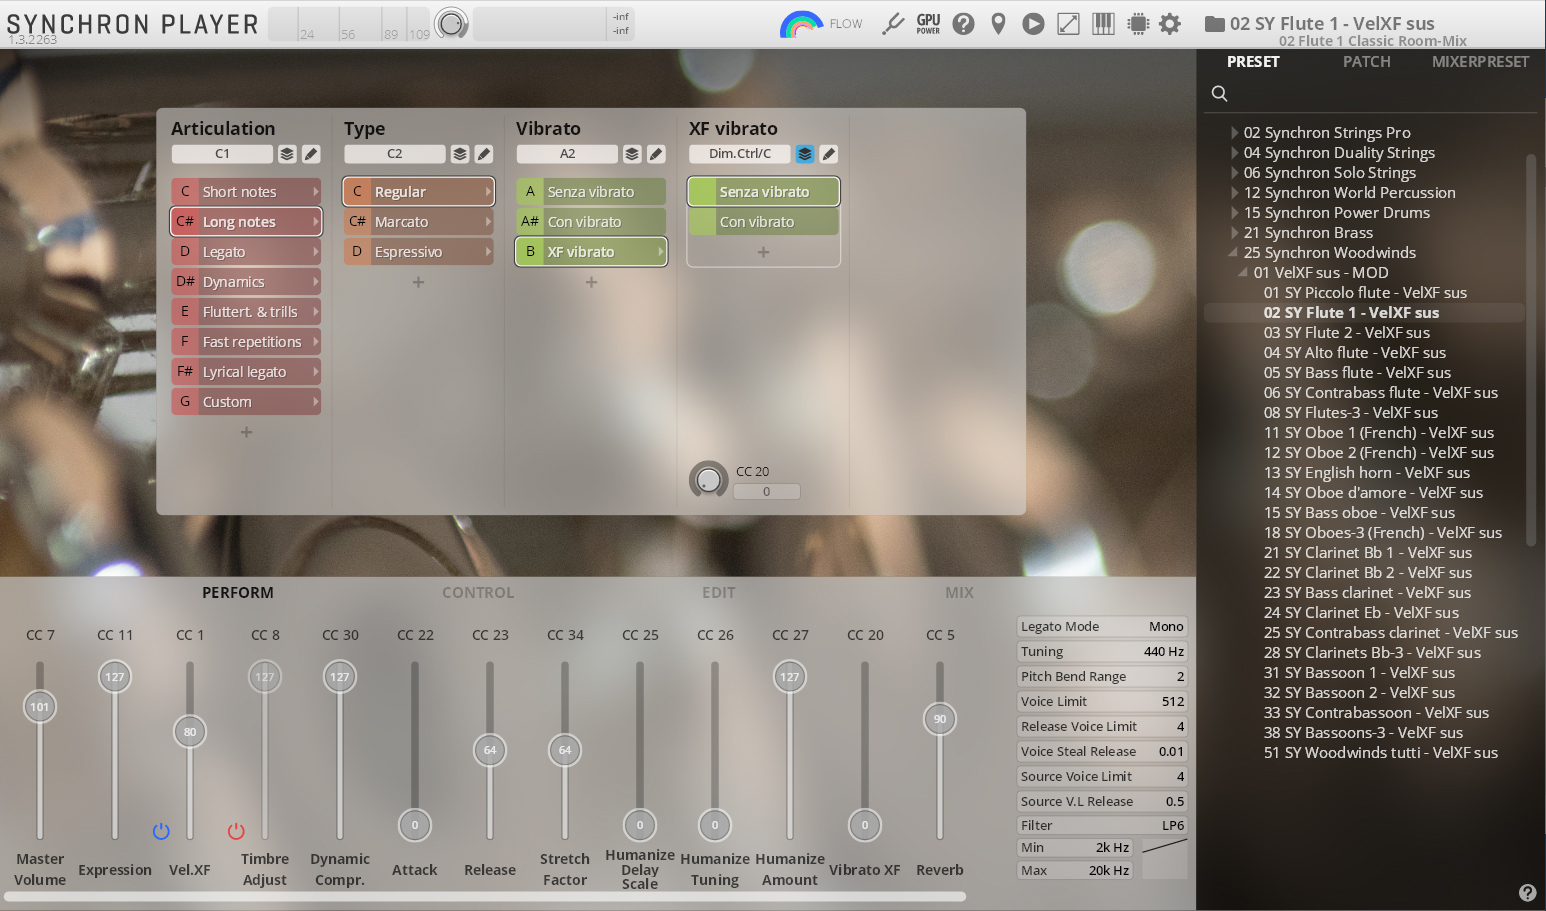Click the FLOW rainbow icon

tap(800, 24)
